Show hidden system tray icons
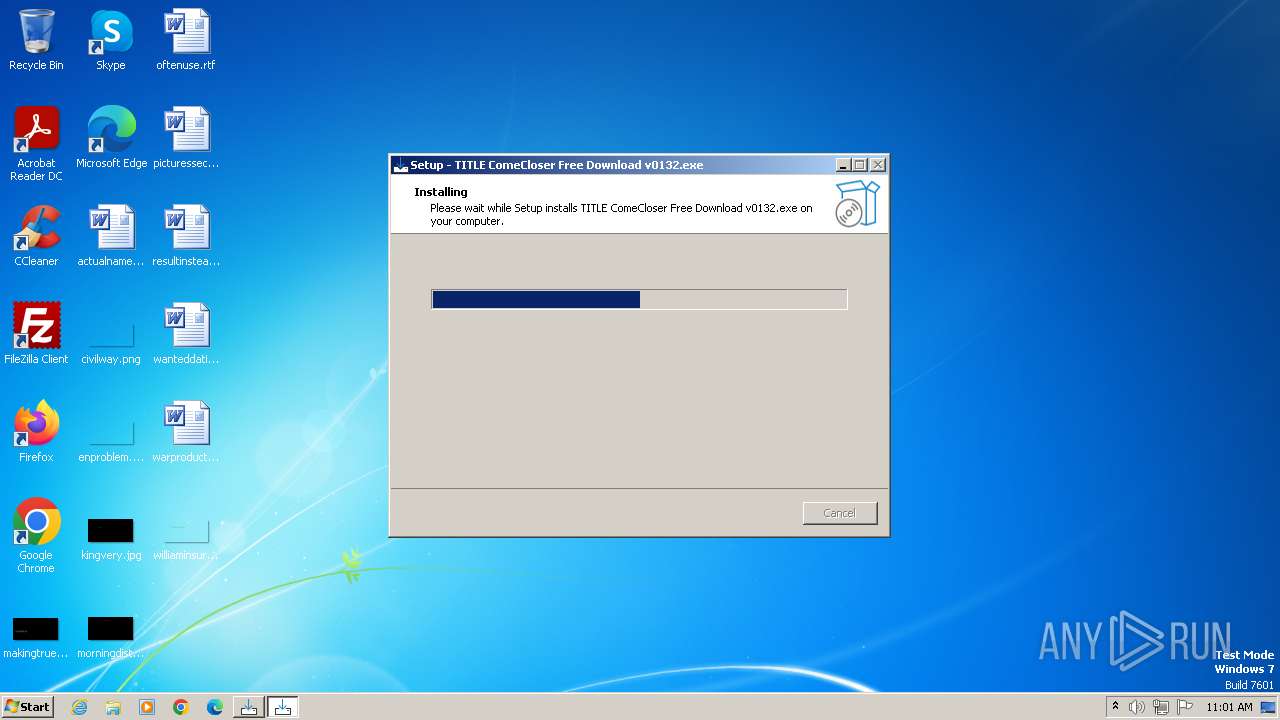The image size is (1280, 720). [x=1115, y=707]
